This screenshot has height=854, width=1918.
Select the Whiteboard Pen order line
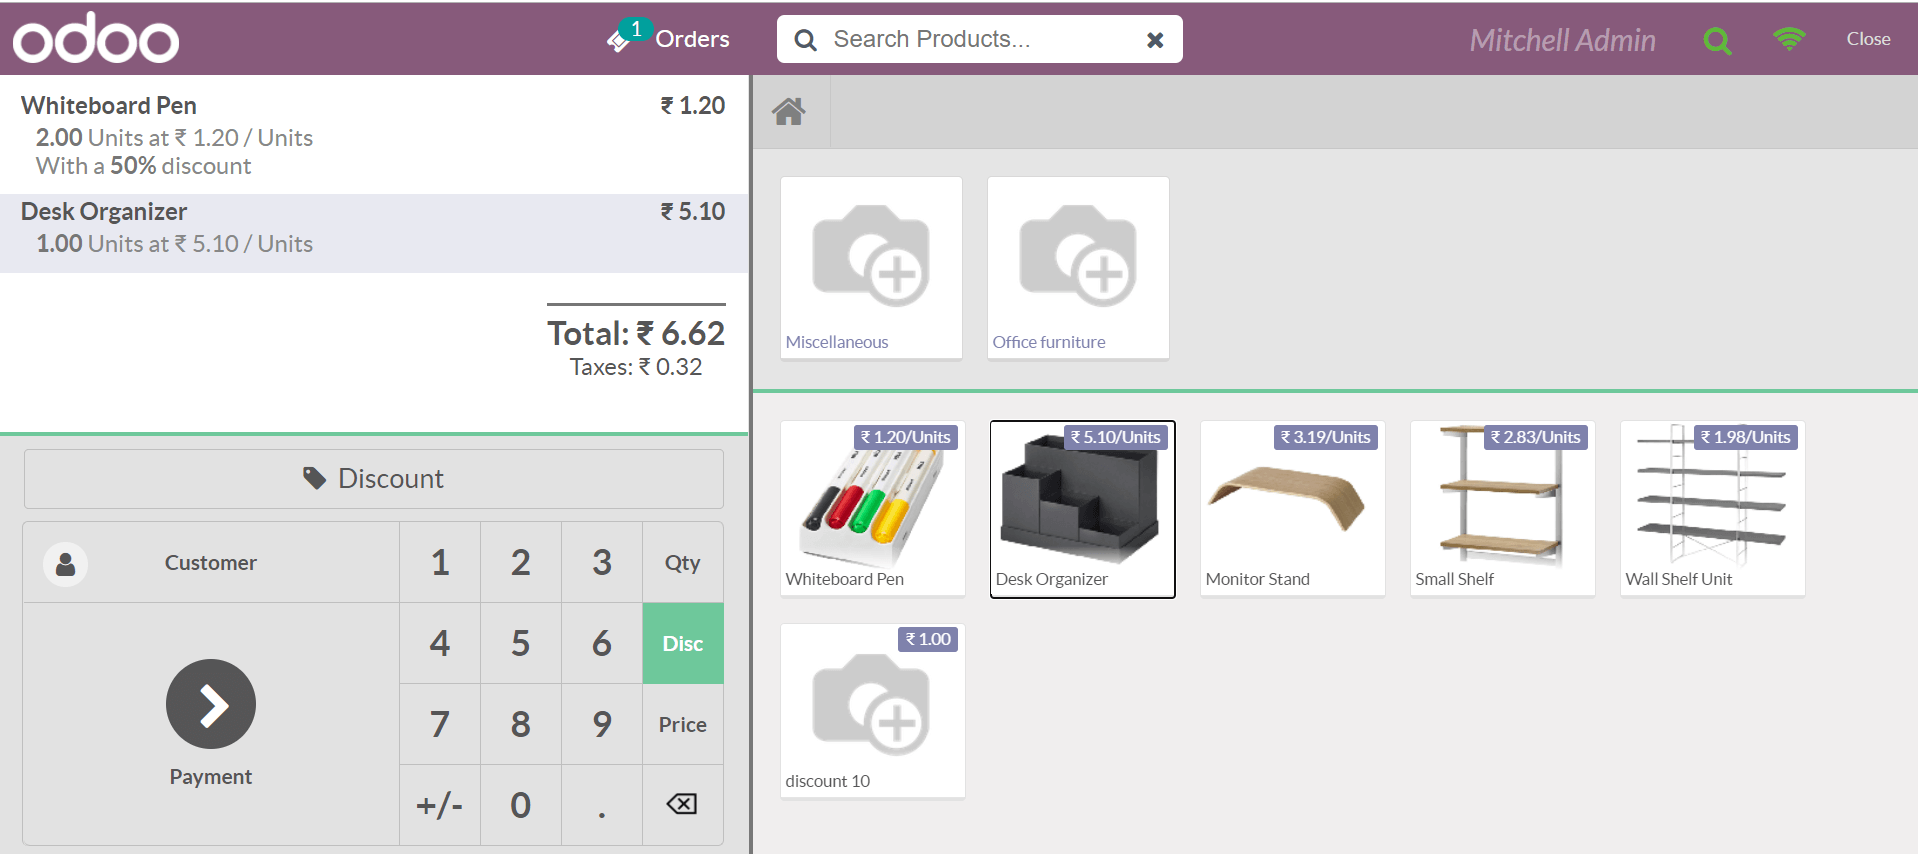[x=374, y=135]
